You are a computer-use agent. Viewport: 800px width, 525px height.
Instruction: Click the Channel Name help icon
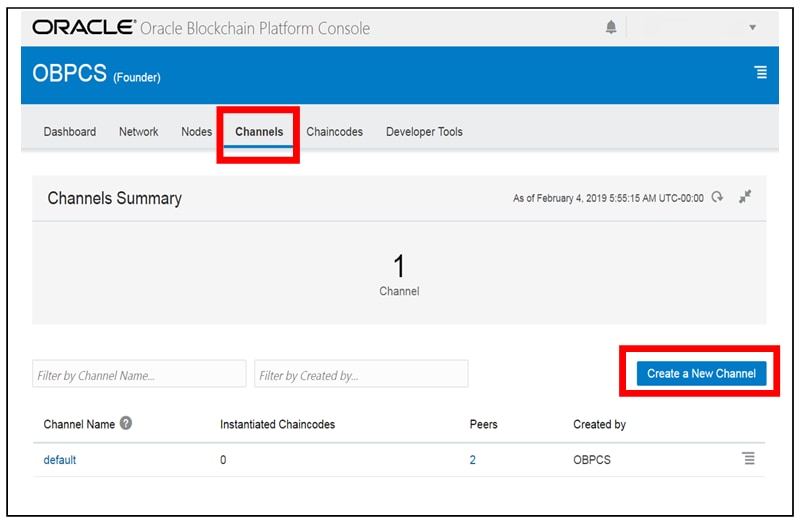tap(126, 424)
